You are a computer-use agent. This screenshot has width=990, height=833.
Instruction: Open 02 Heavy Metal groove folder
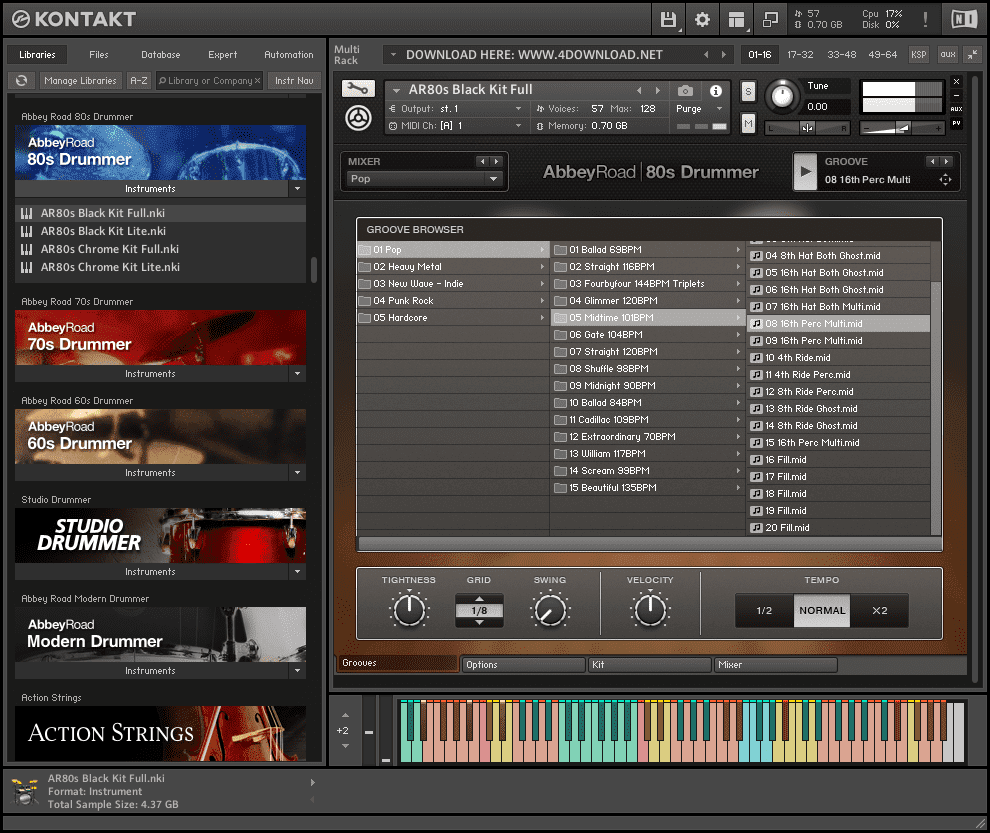(x=453, y=267)
